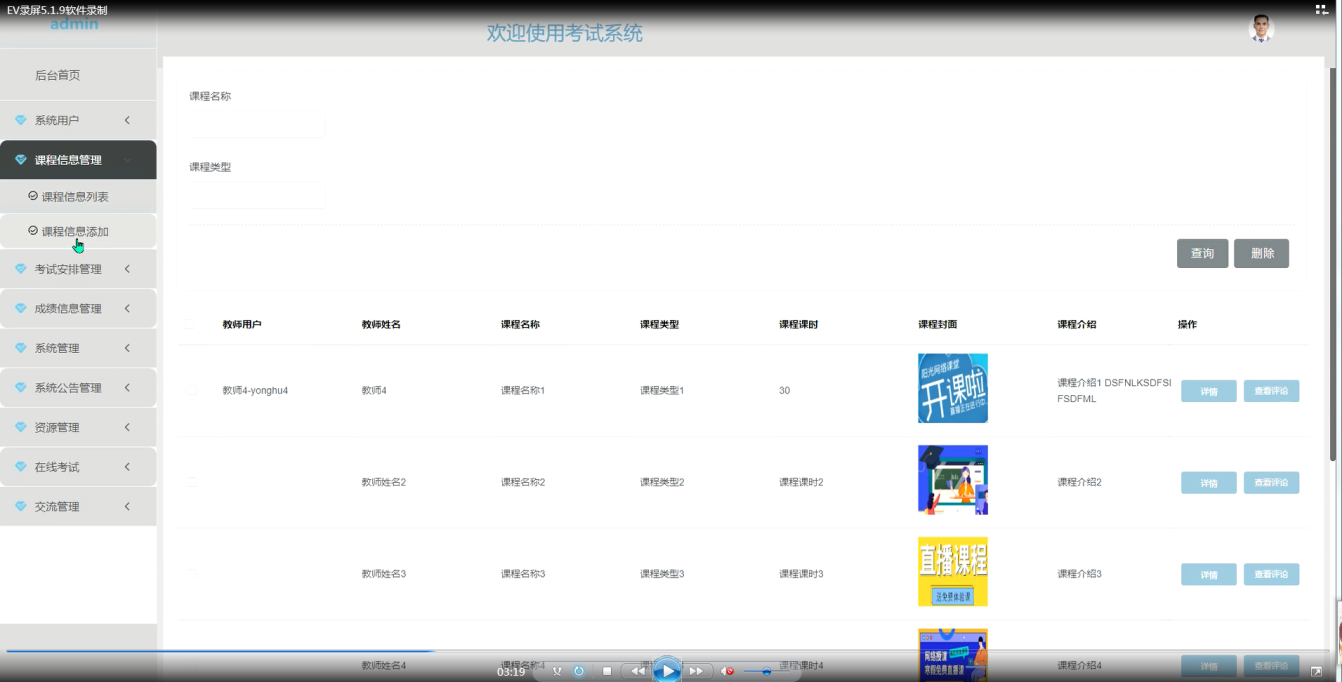Tick the checkbox for row 教师4-yonghu4

pyautogui.click(x=192, y=390)
